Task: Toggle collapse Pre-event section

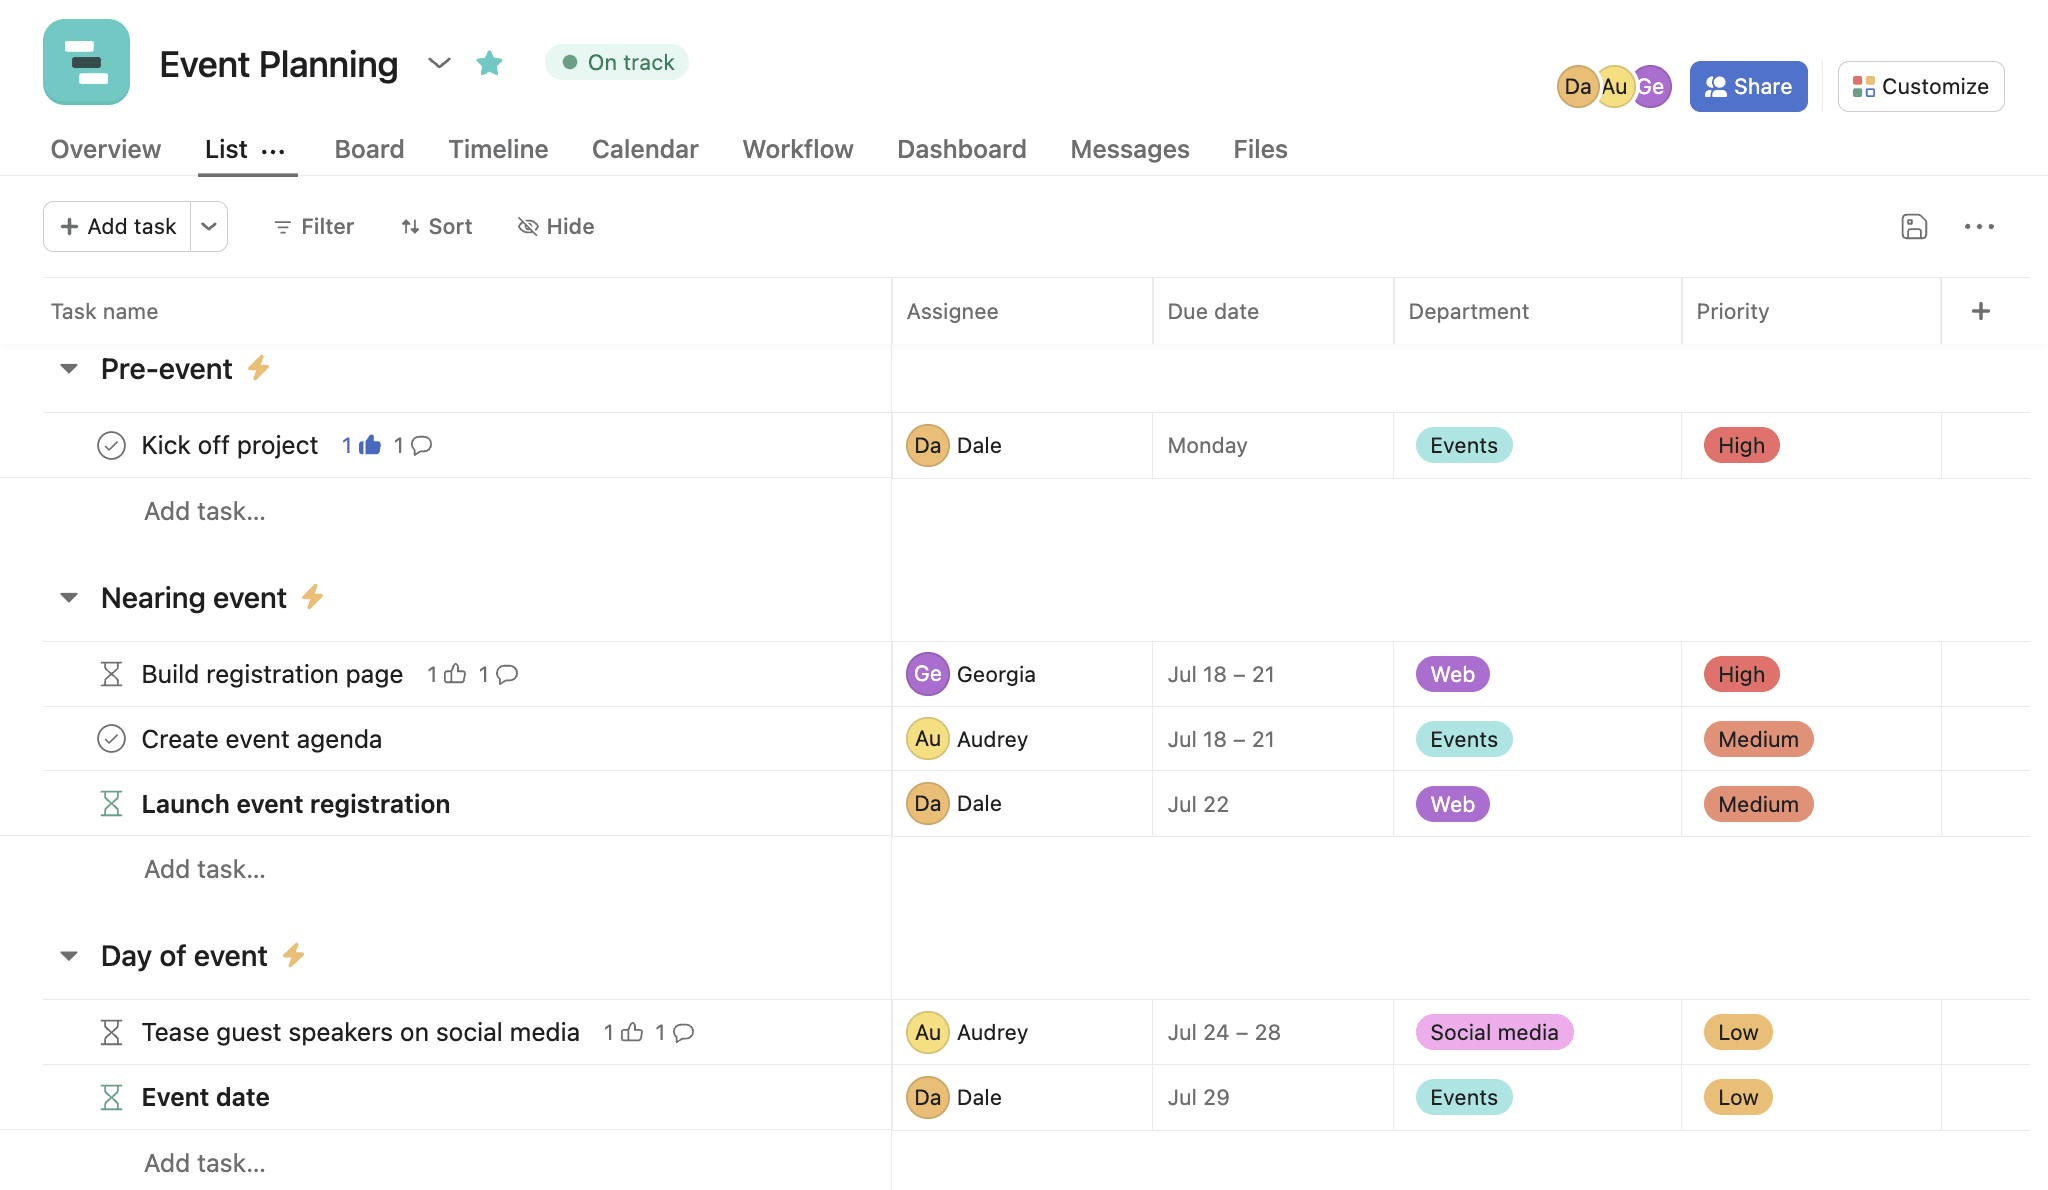Action: pyautogui.click(x=67, y=367)
